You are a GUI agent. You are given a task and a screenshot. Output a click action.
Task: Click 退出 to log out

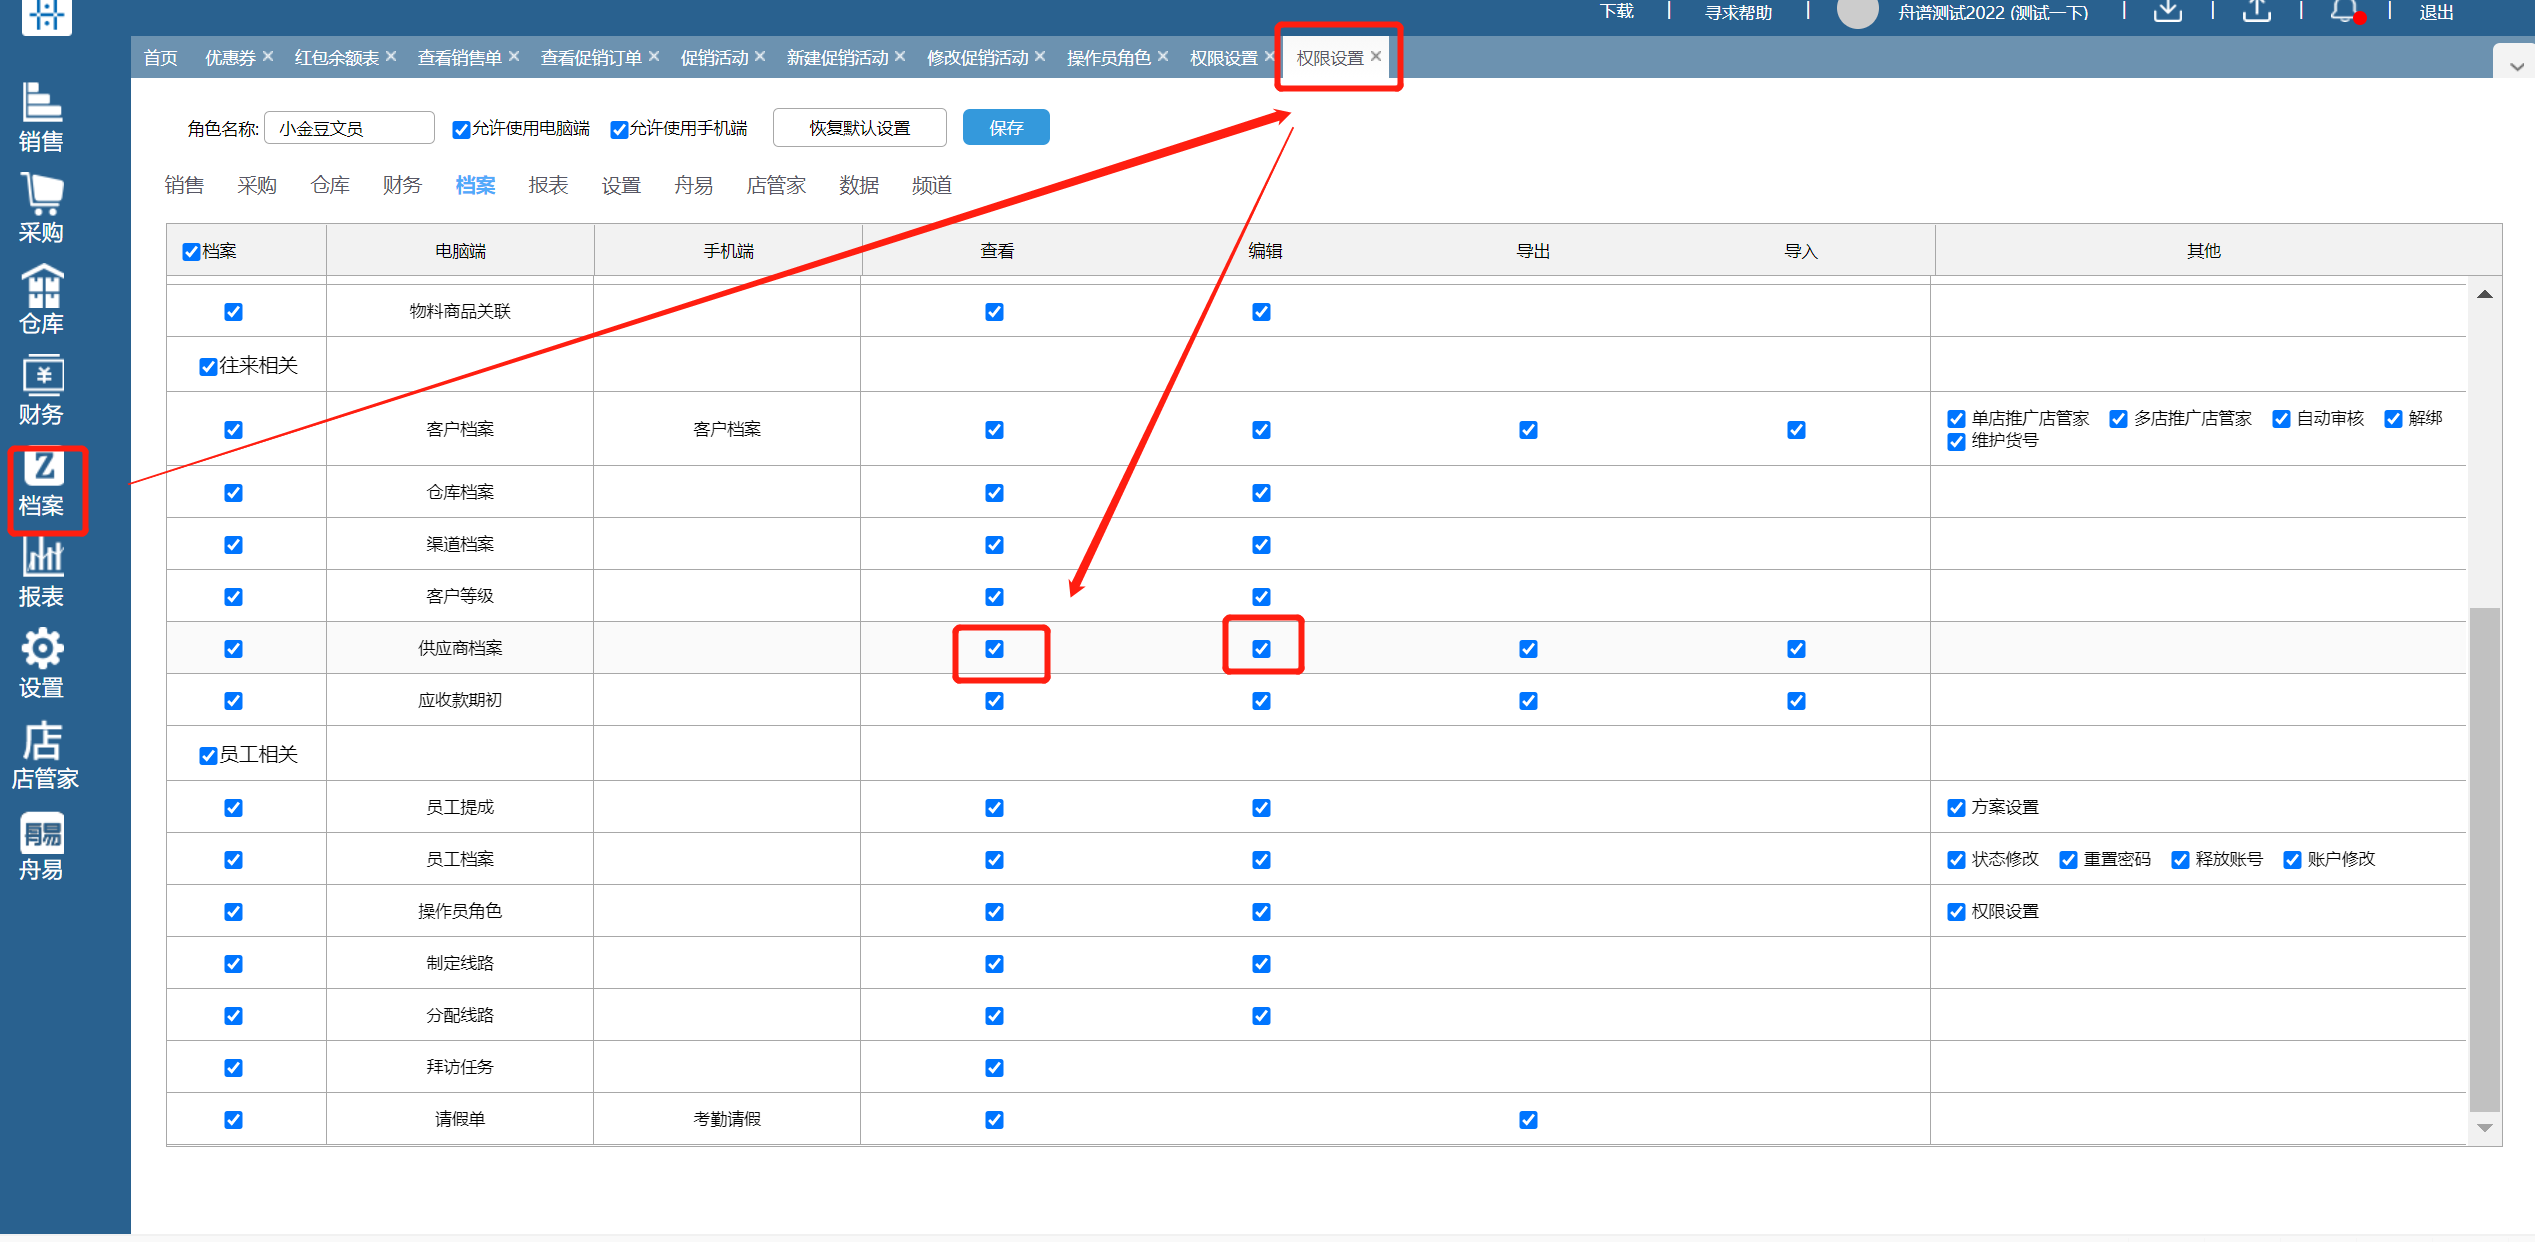(x=2436, y=13)
